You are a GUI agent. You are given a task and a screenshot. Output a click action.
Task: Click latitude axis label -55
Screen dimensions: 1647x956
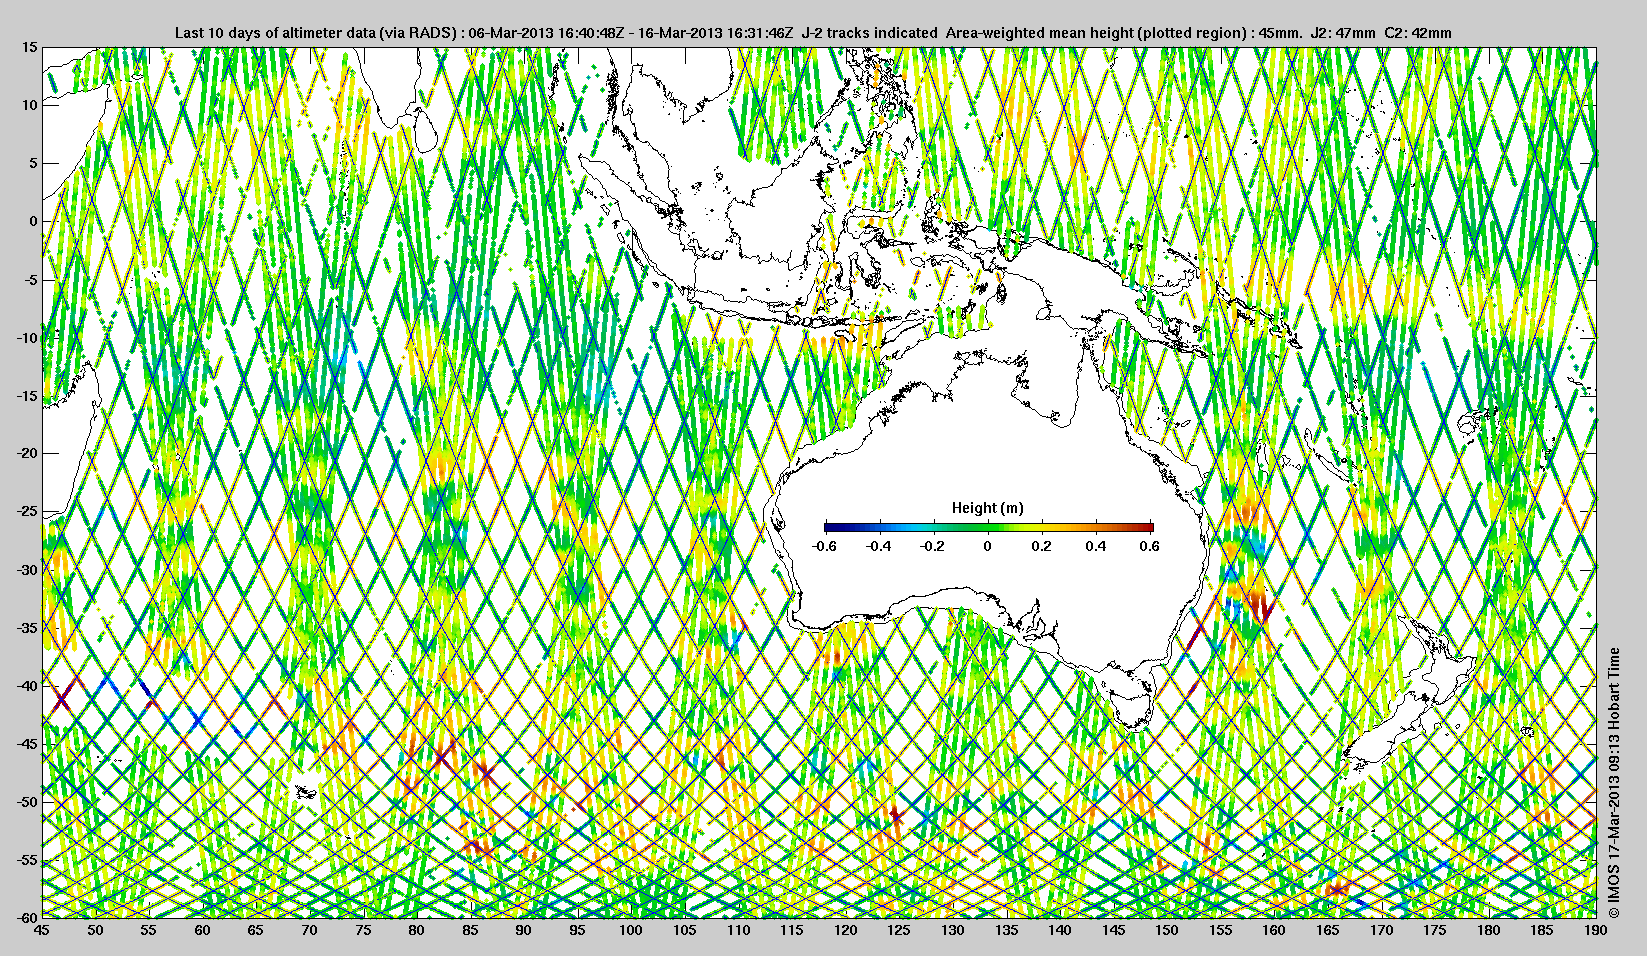pyautogui.click(x=28, y=860)
